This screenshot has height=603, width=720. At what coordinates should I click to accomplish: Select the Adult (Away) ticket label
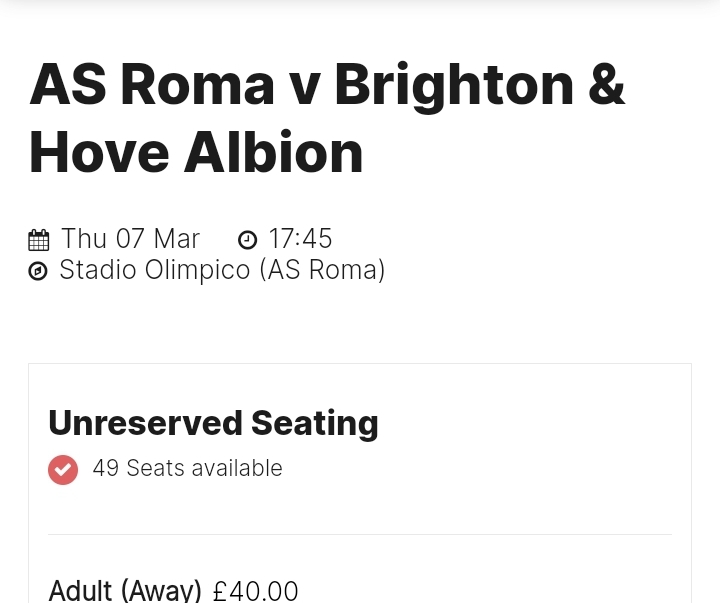click(x=125, y=591)
